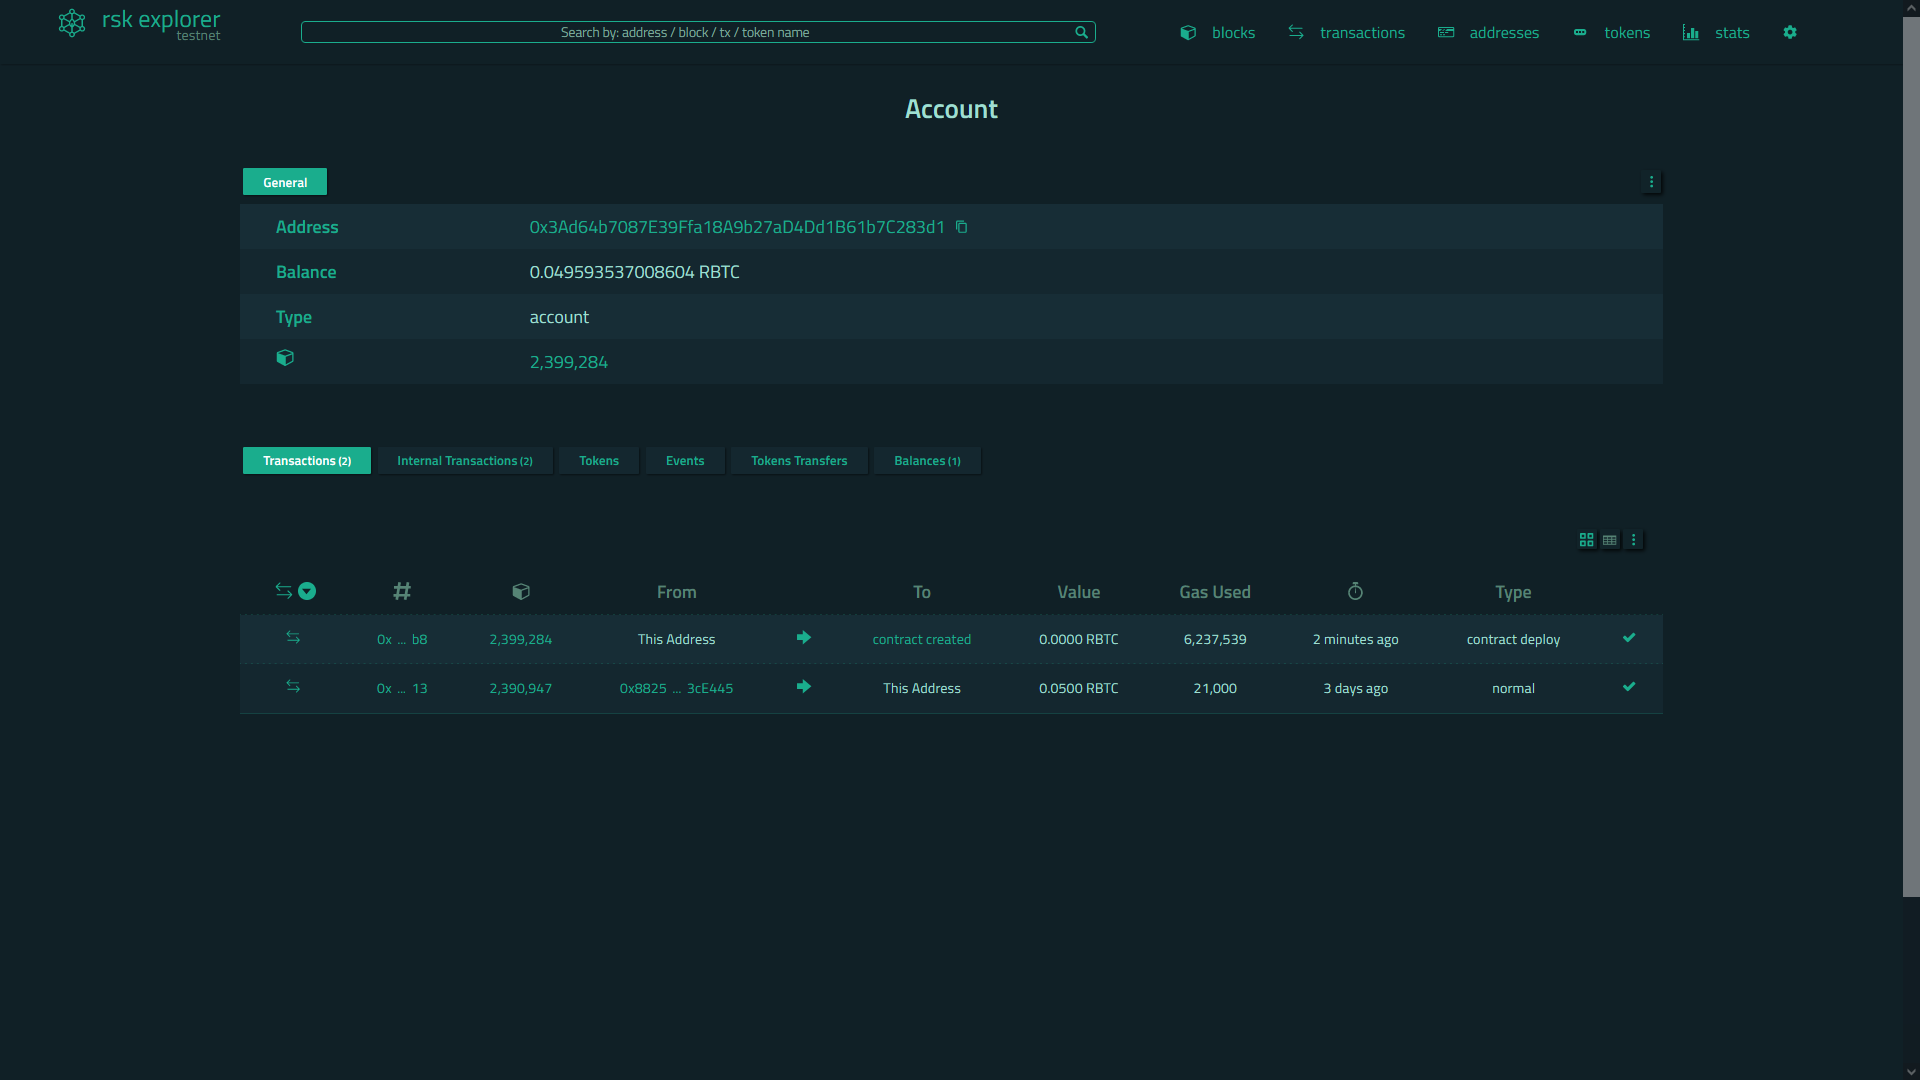
Task: Copy the account address with the clipboard icon
Action: 961,227
